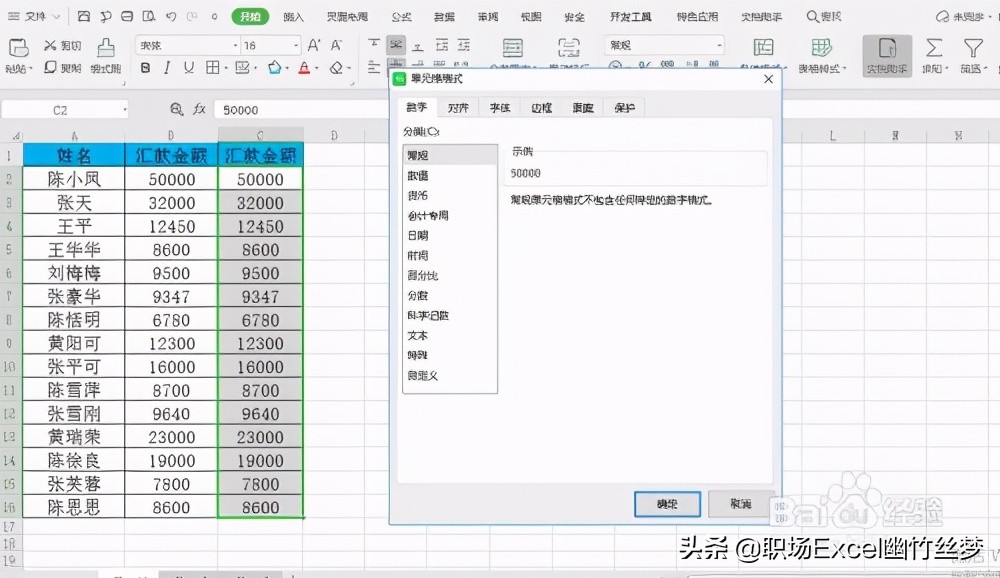Click the font color icon
The height and width of the screenshot is (578, 1000).
(x=306, y=69)
